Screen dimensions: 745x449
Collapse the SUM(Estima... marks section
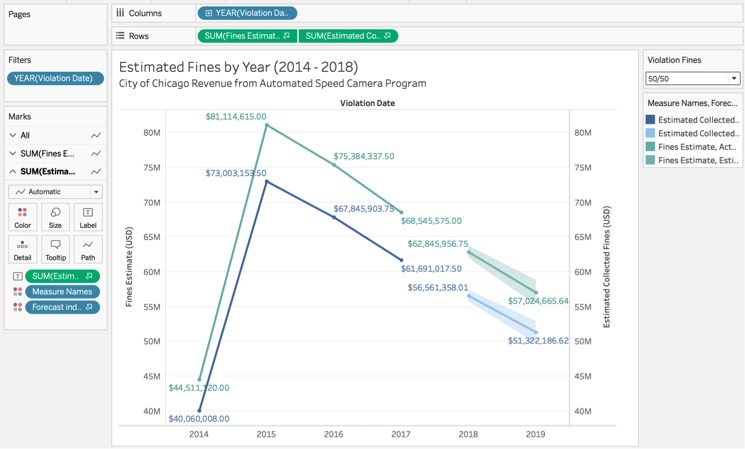(x=13, y=171)
